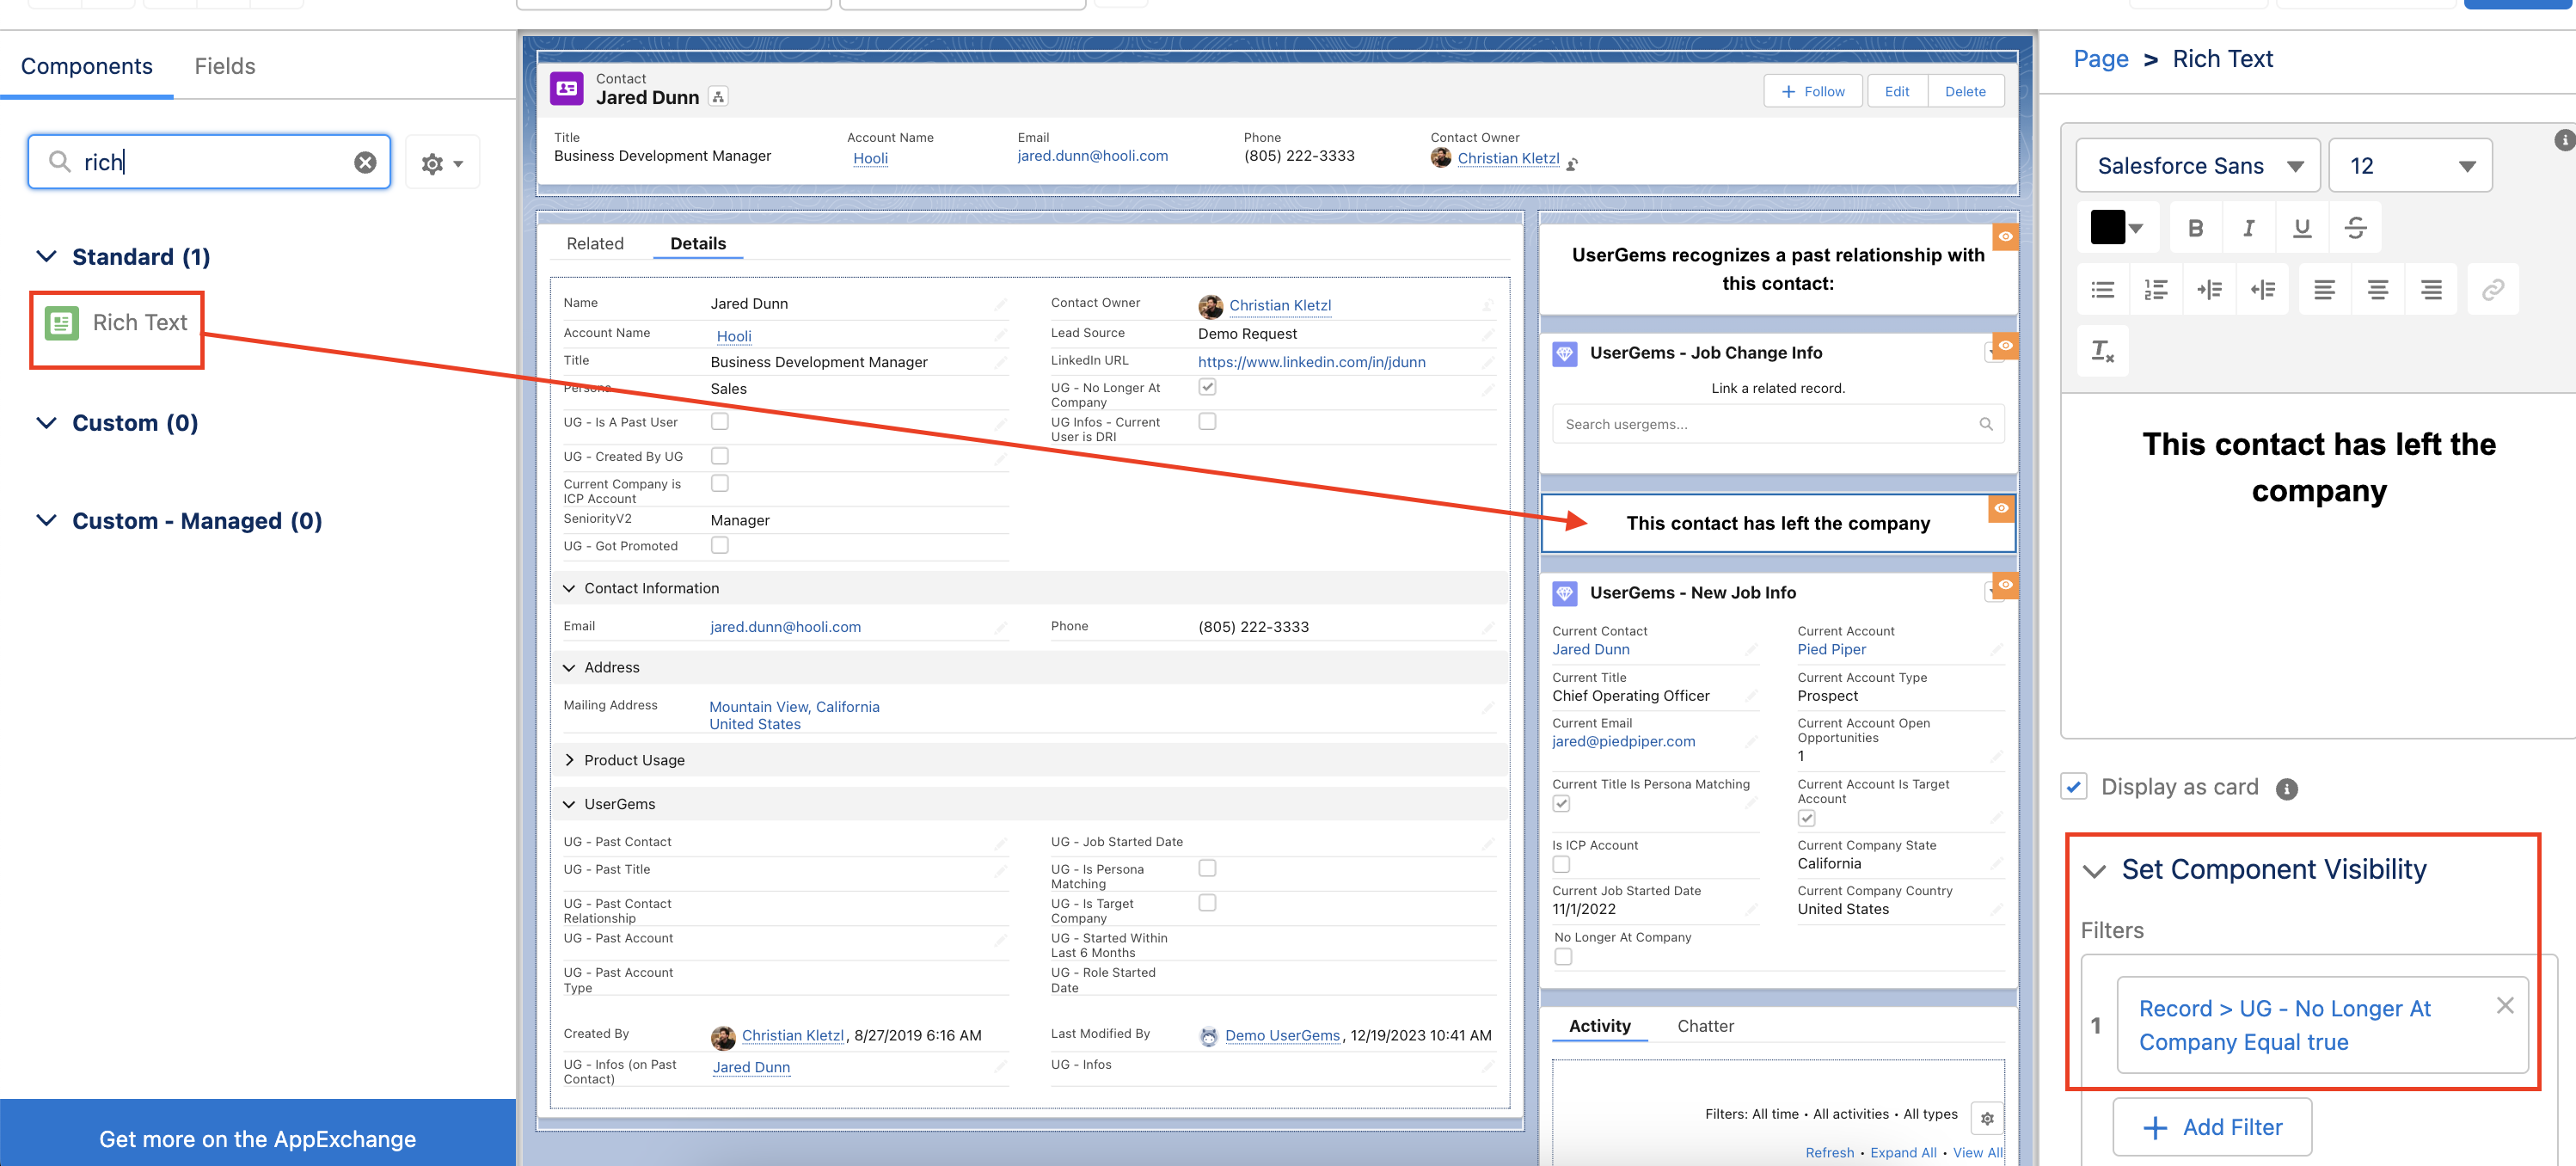
Task: Insert a numbered list
Action: pos(2156,290)
